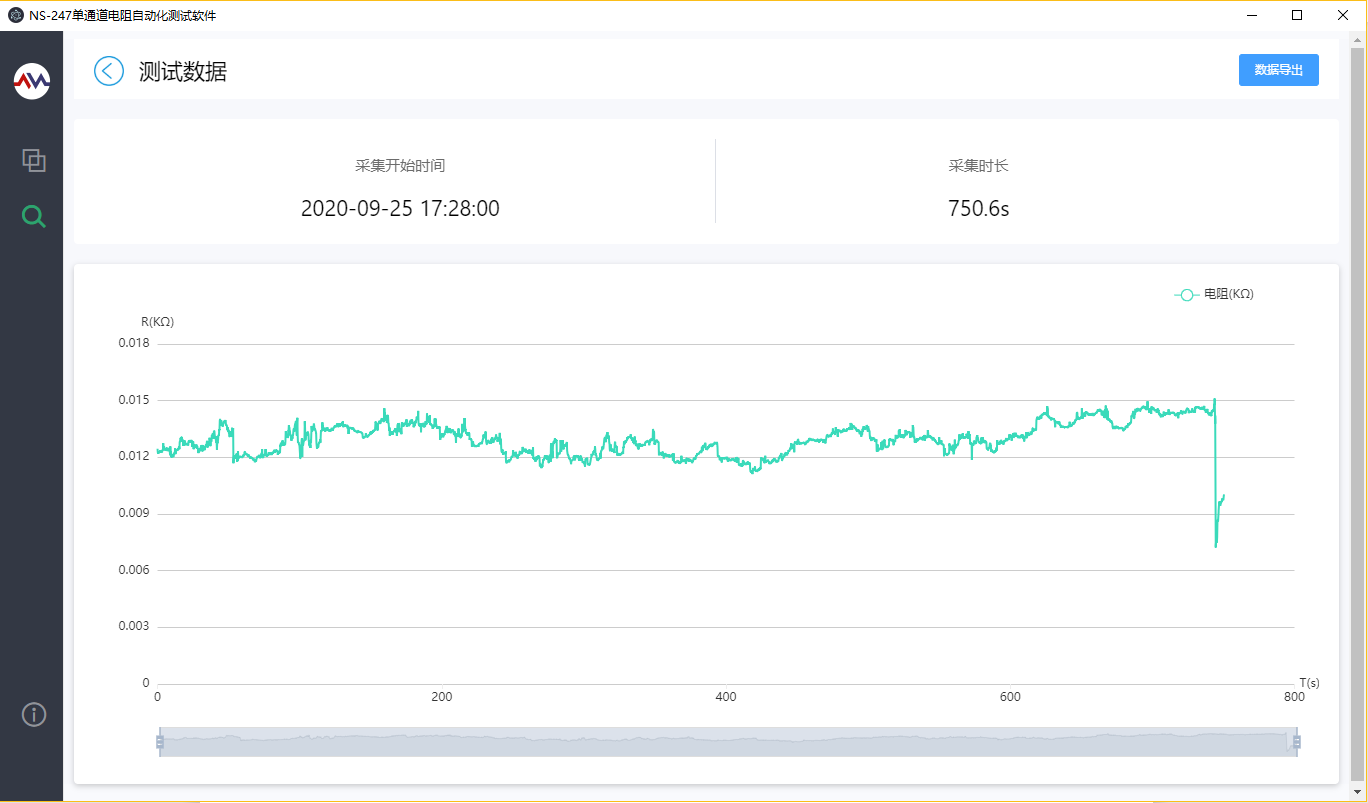
Task: Click the start time 2020-09-25 17:28:00
Action: coord(400,209)
